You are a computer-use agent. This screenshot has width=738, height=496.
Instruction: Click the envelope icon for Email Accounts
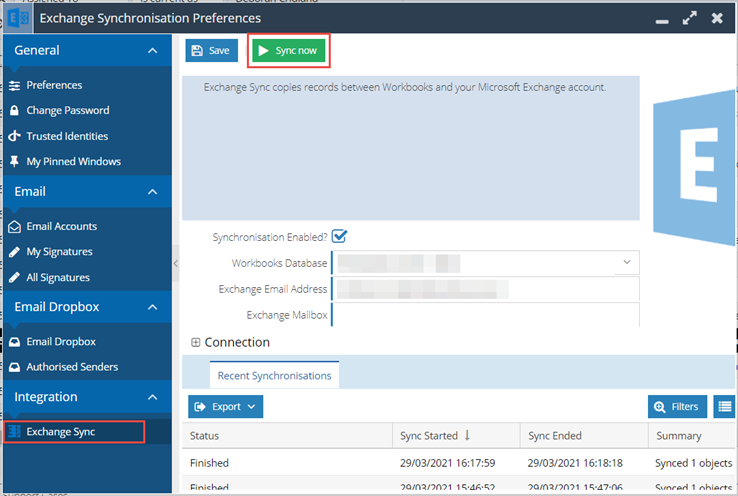click(15, 227)
